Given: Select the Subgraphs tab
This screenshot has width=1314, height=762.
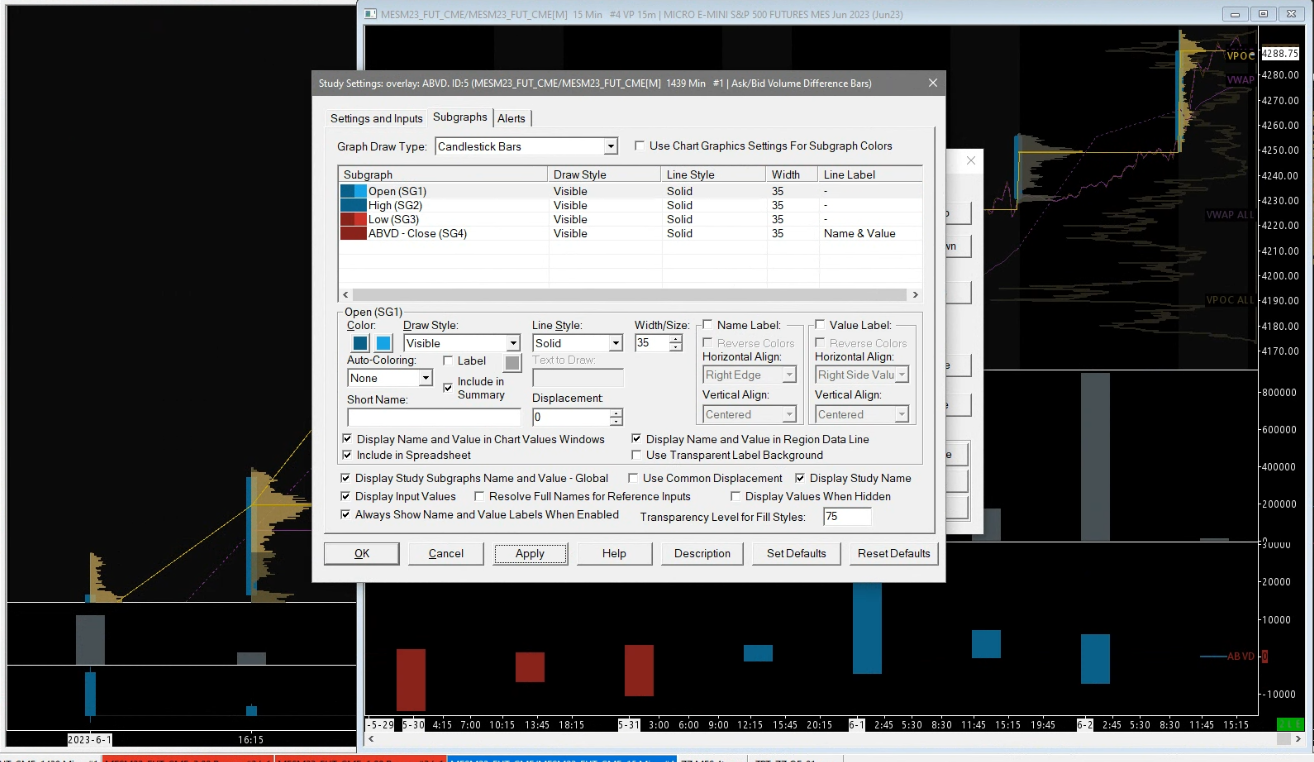Looking at the screenshot, I should point(460,117).
